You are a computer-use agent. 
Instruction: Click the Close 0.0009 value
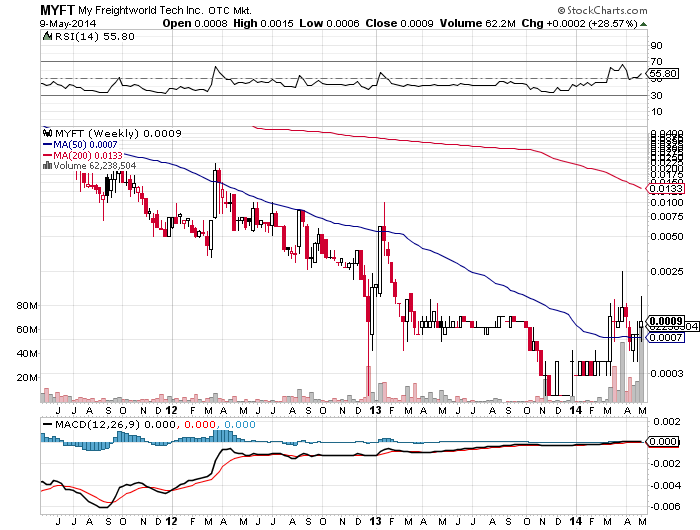click(x=400, y=23)
